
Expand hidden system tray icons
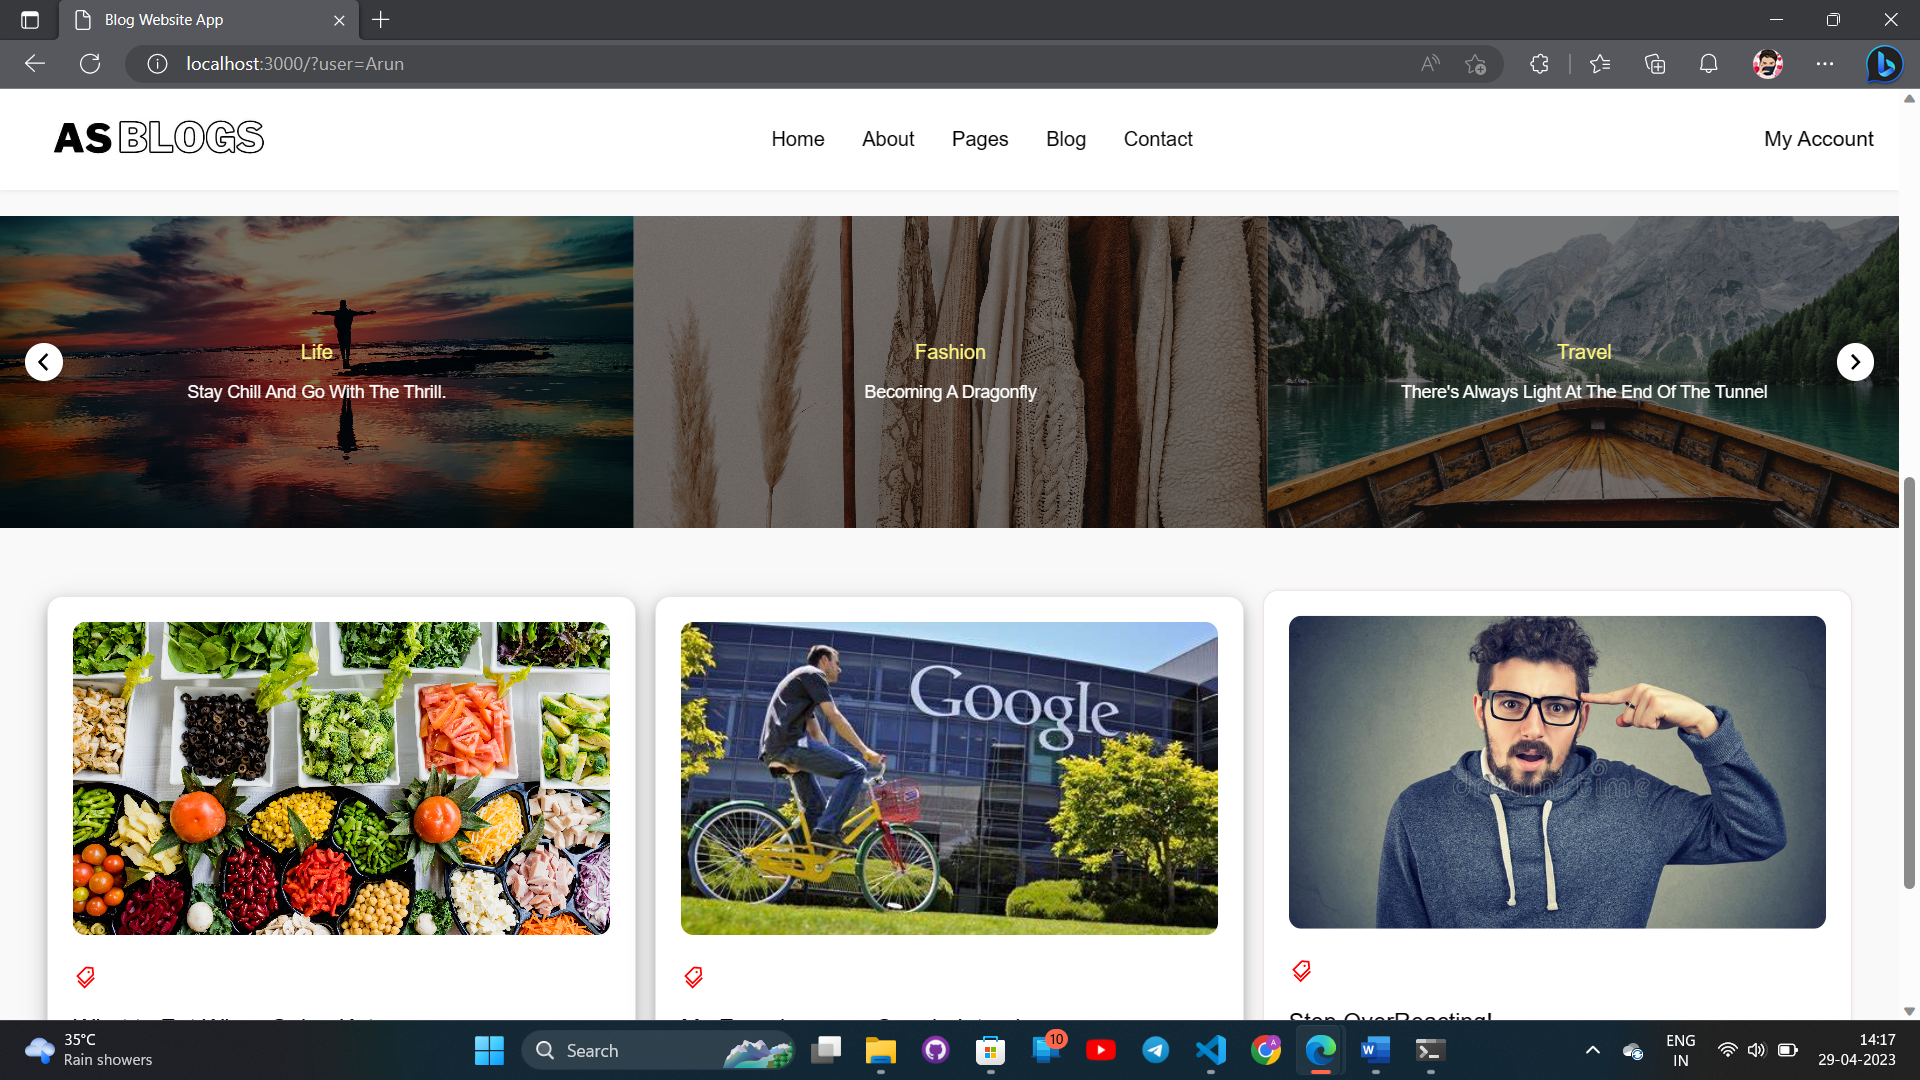[x=1592, y=1050]
